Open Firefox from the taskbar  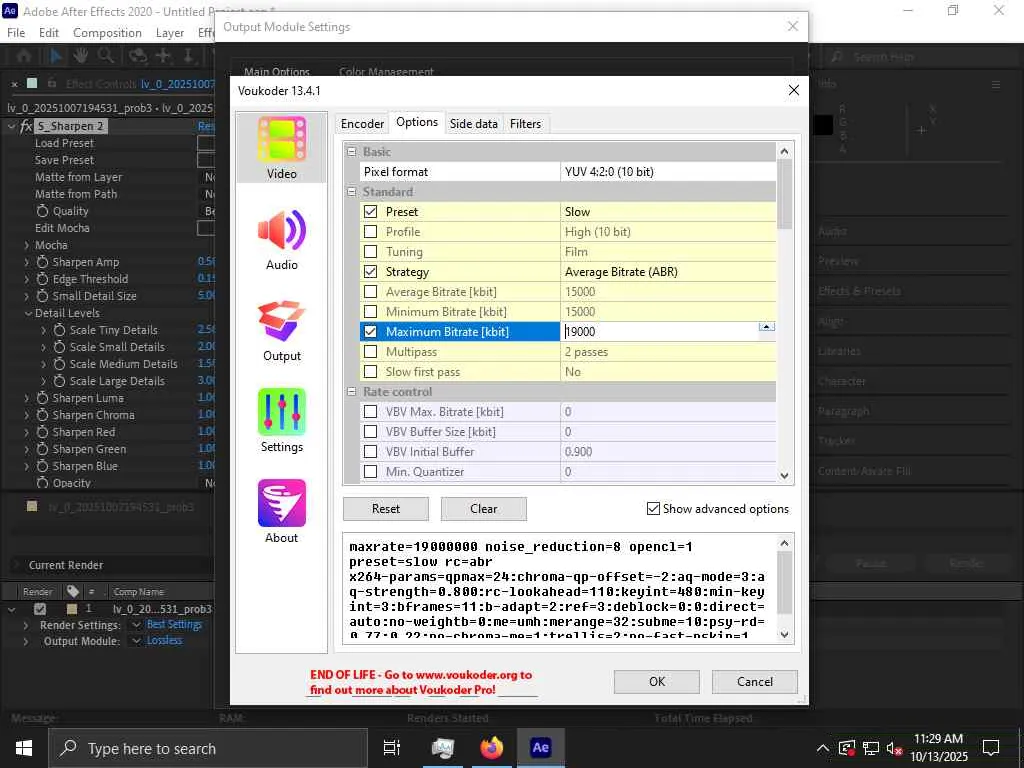coord(492,748)
